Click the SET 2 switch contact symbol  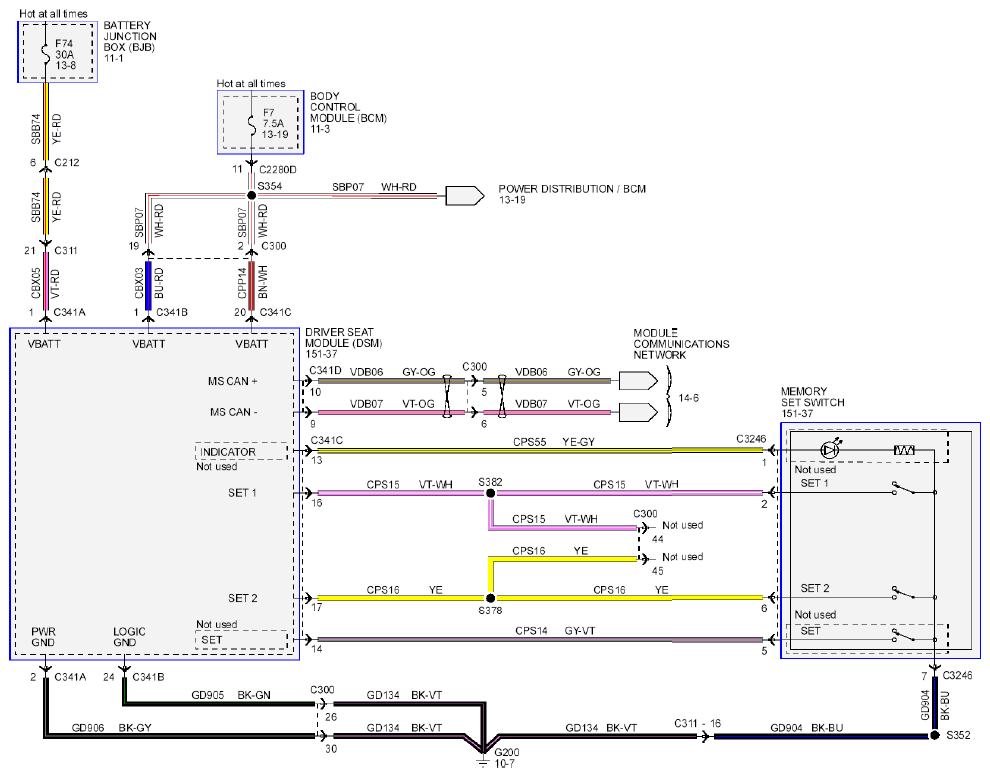click(905, 593)
